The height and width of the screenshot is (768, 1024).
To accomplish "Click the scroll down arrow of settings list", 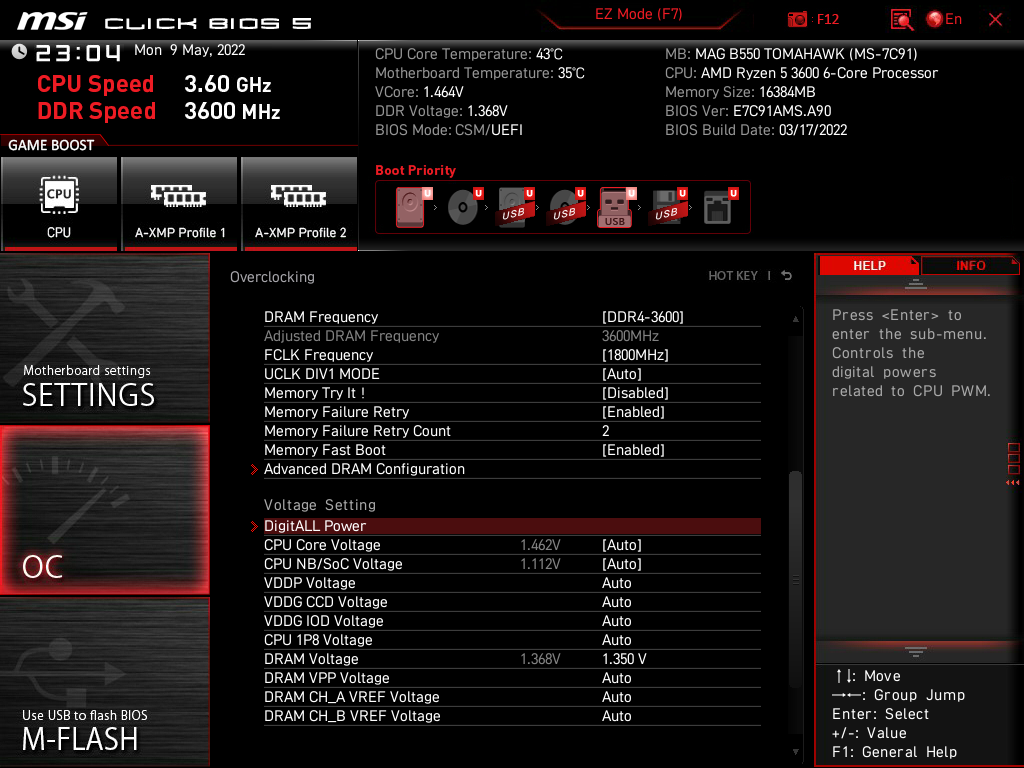I will pos(795,752).
